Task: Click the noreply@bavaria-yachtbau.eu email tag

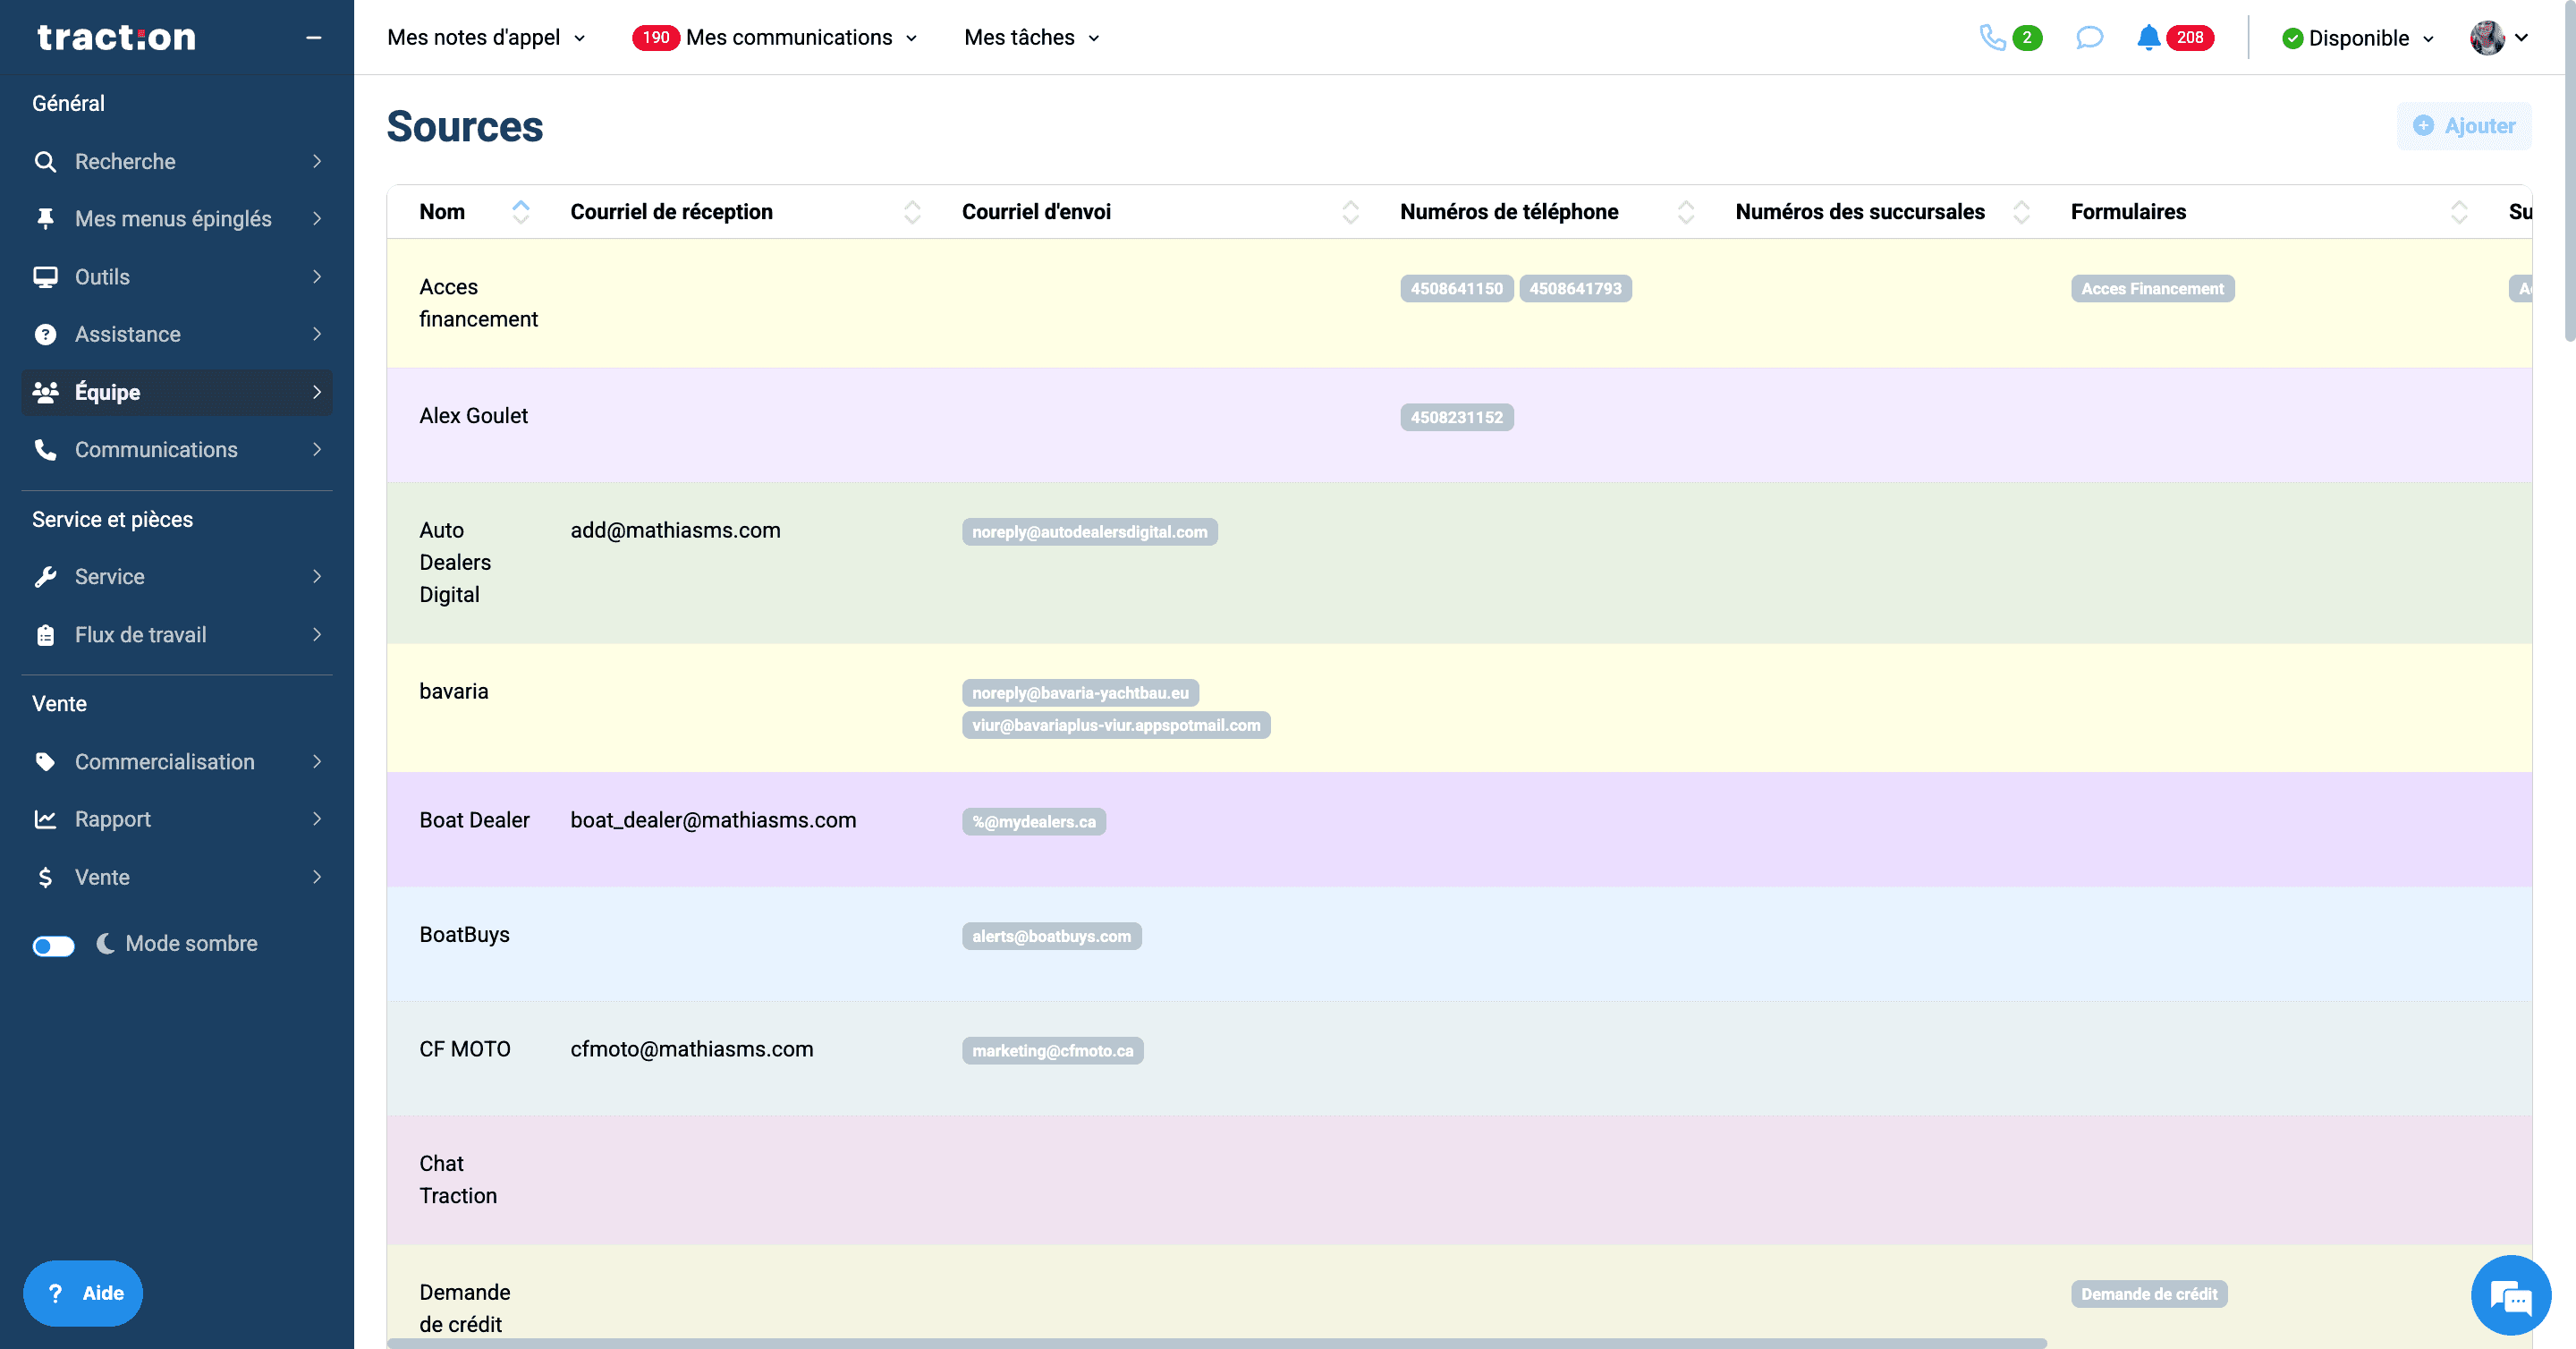Action: (x=1080, y=692)
